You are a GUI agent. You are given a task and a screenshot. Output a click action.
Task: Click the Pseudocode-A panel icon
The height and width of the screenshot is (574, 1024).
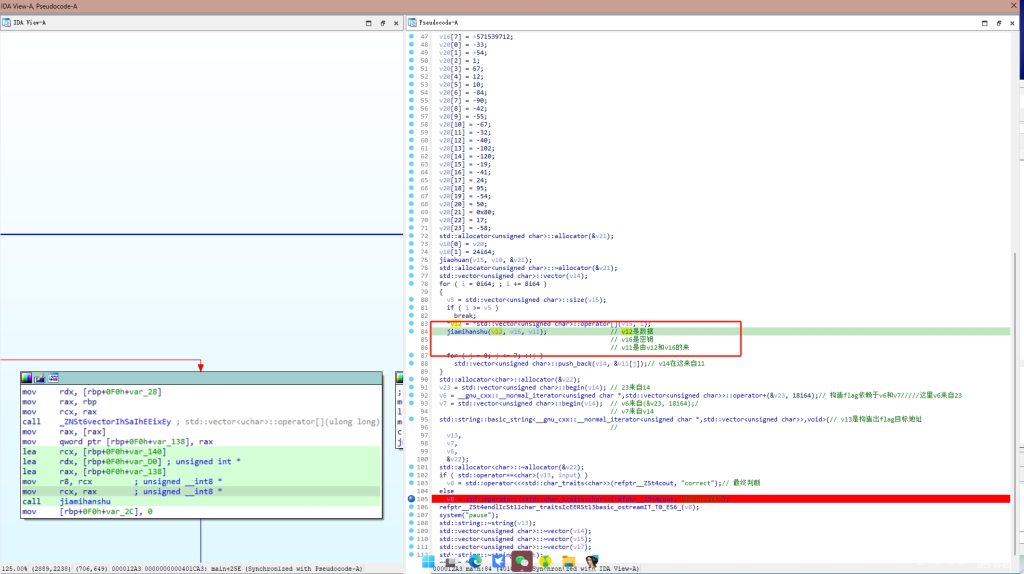[412, 23]
